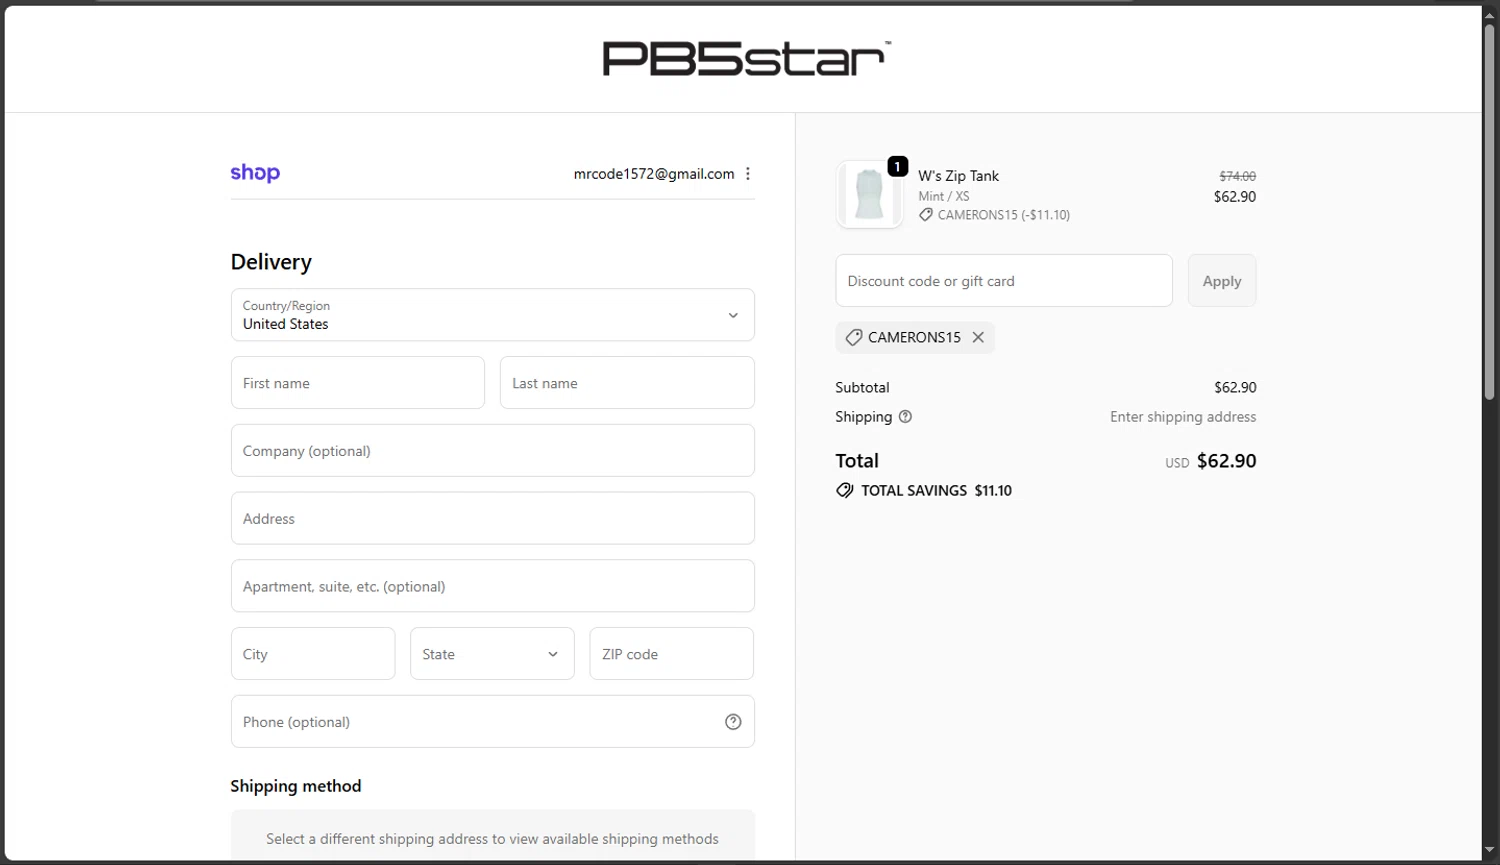Viewport: 1500px width, 865px height.
Task: Focus the First name field
Action: point(358,383)
